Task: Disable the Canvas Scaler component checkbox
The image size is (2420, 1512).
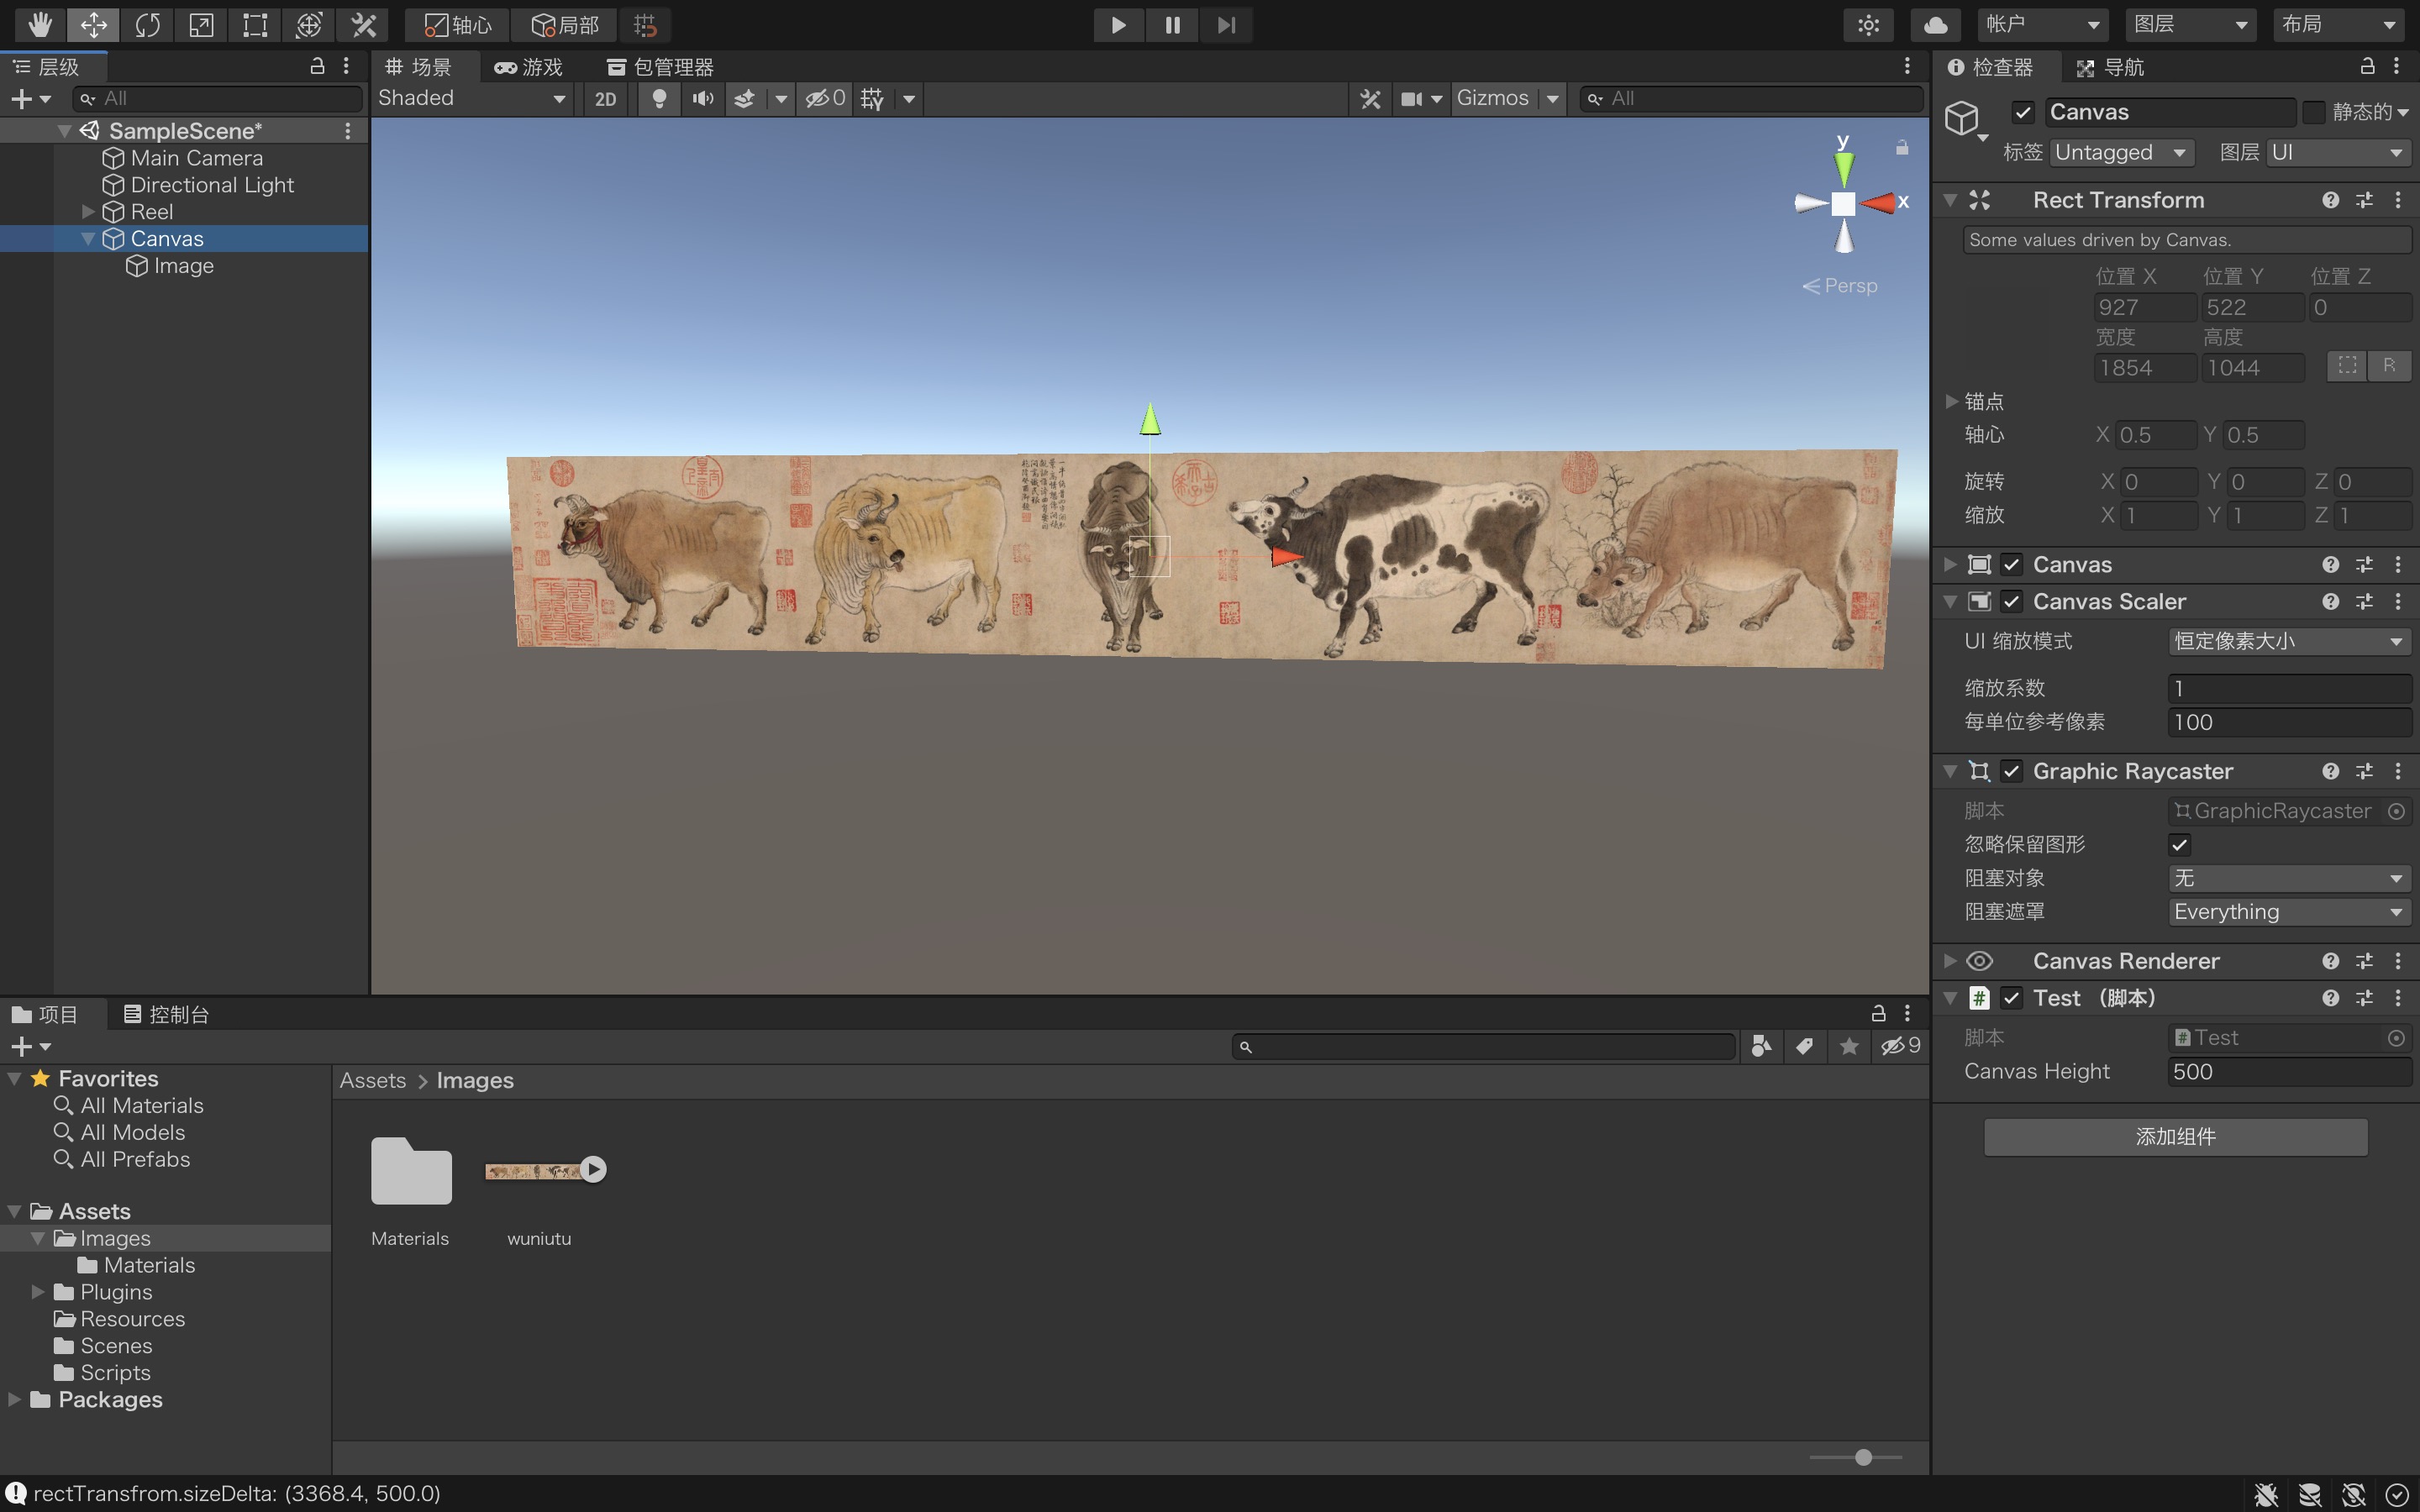Action: (x=2011, y=601)
